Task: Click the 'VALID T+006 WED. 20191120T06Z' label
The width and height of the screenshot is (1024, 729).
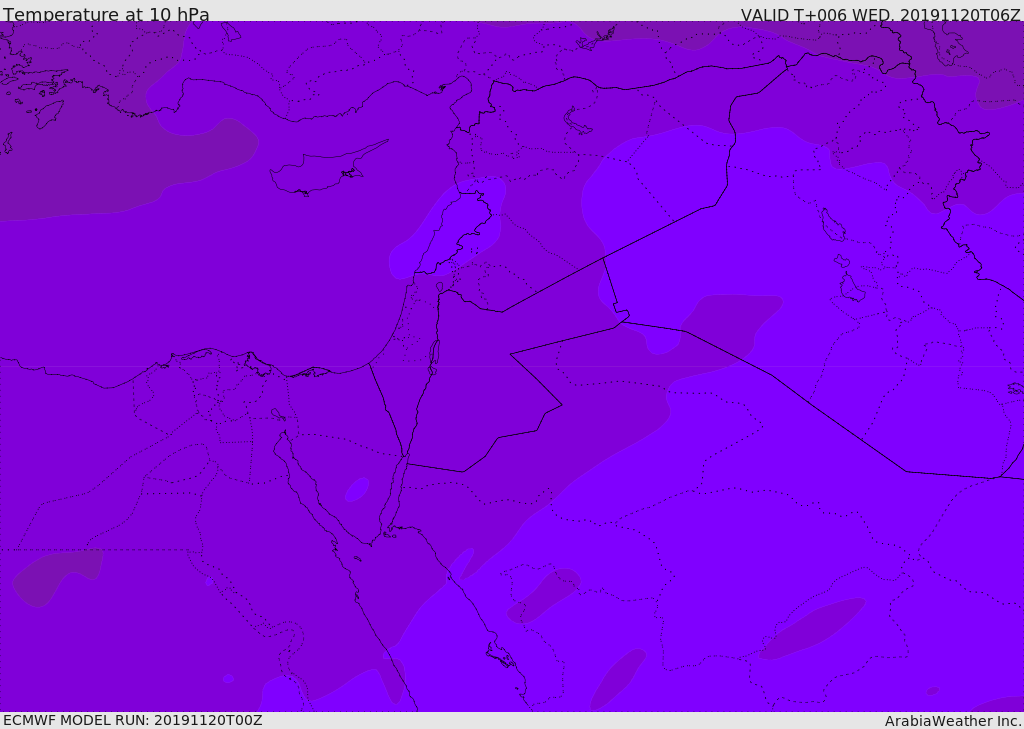Action: (880, 14)
